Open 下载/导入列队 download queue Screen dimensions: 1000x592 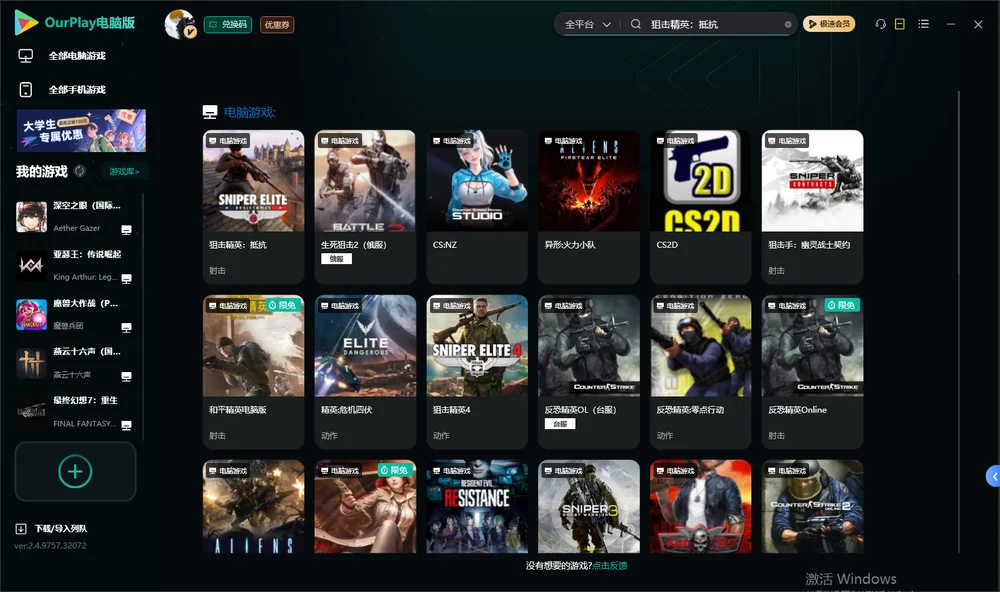coord(61,529)
